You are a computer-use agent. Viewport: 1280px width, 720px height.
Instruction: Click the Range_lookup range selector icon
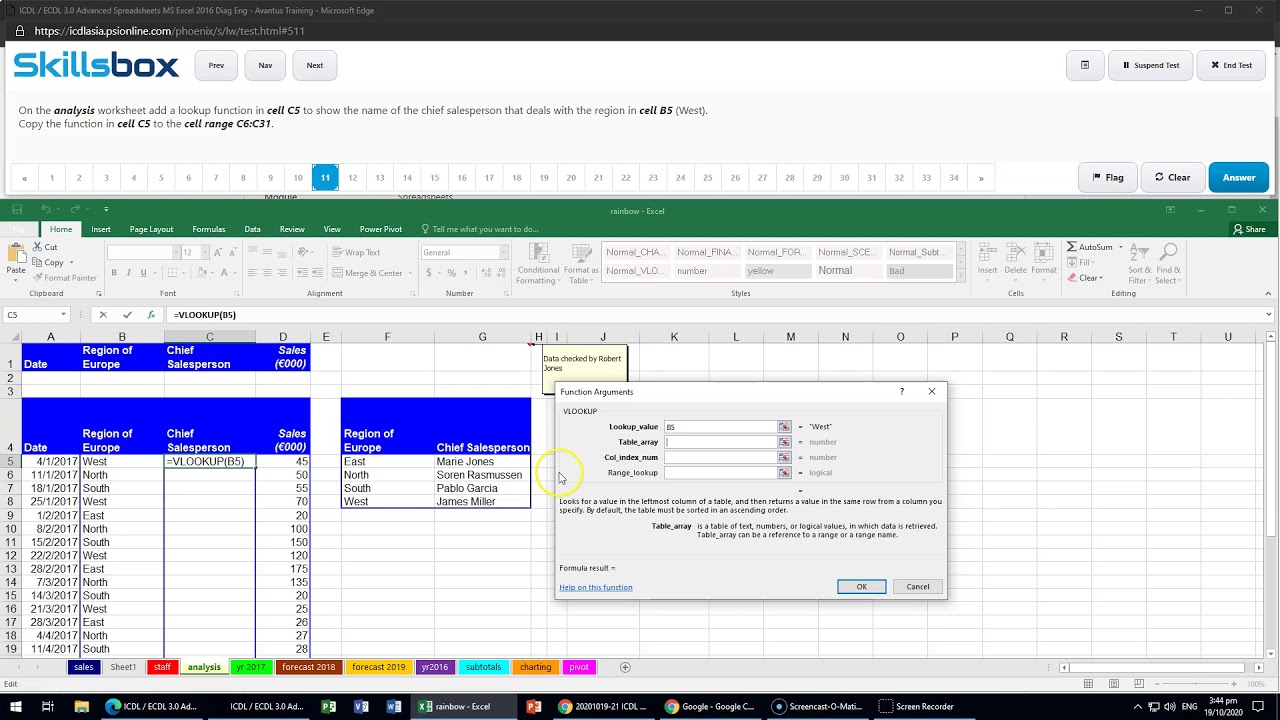pos(784,473)
